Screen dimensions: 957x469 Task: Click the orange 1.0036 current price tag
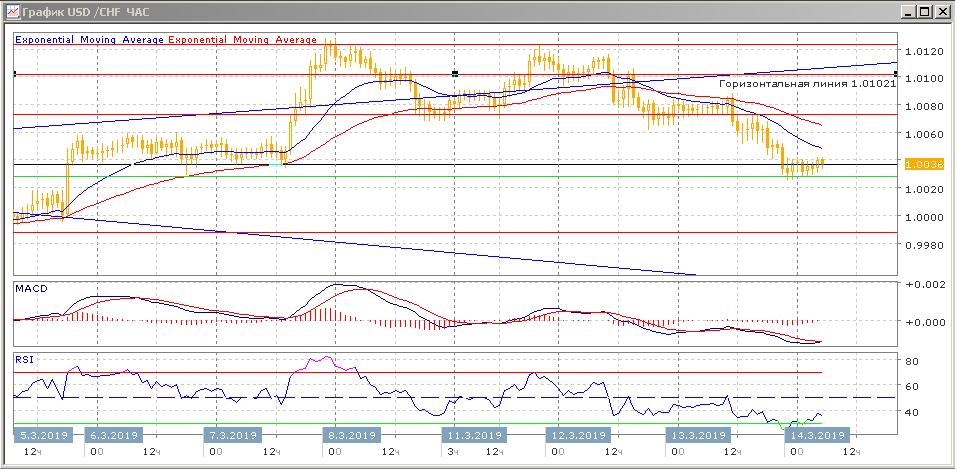pos(921,164)
